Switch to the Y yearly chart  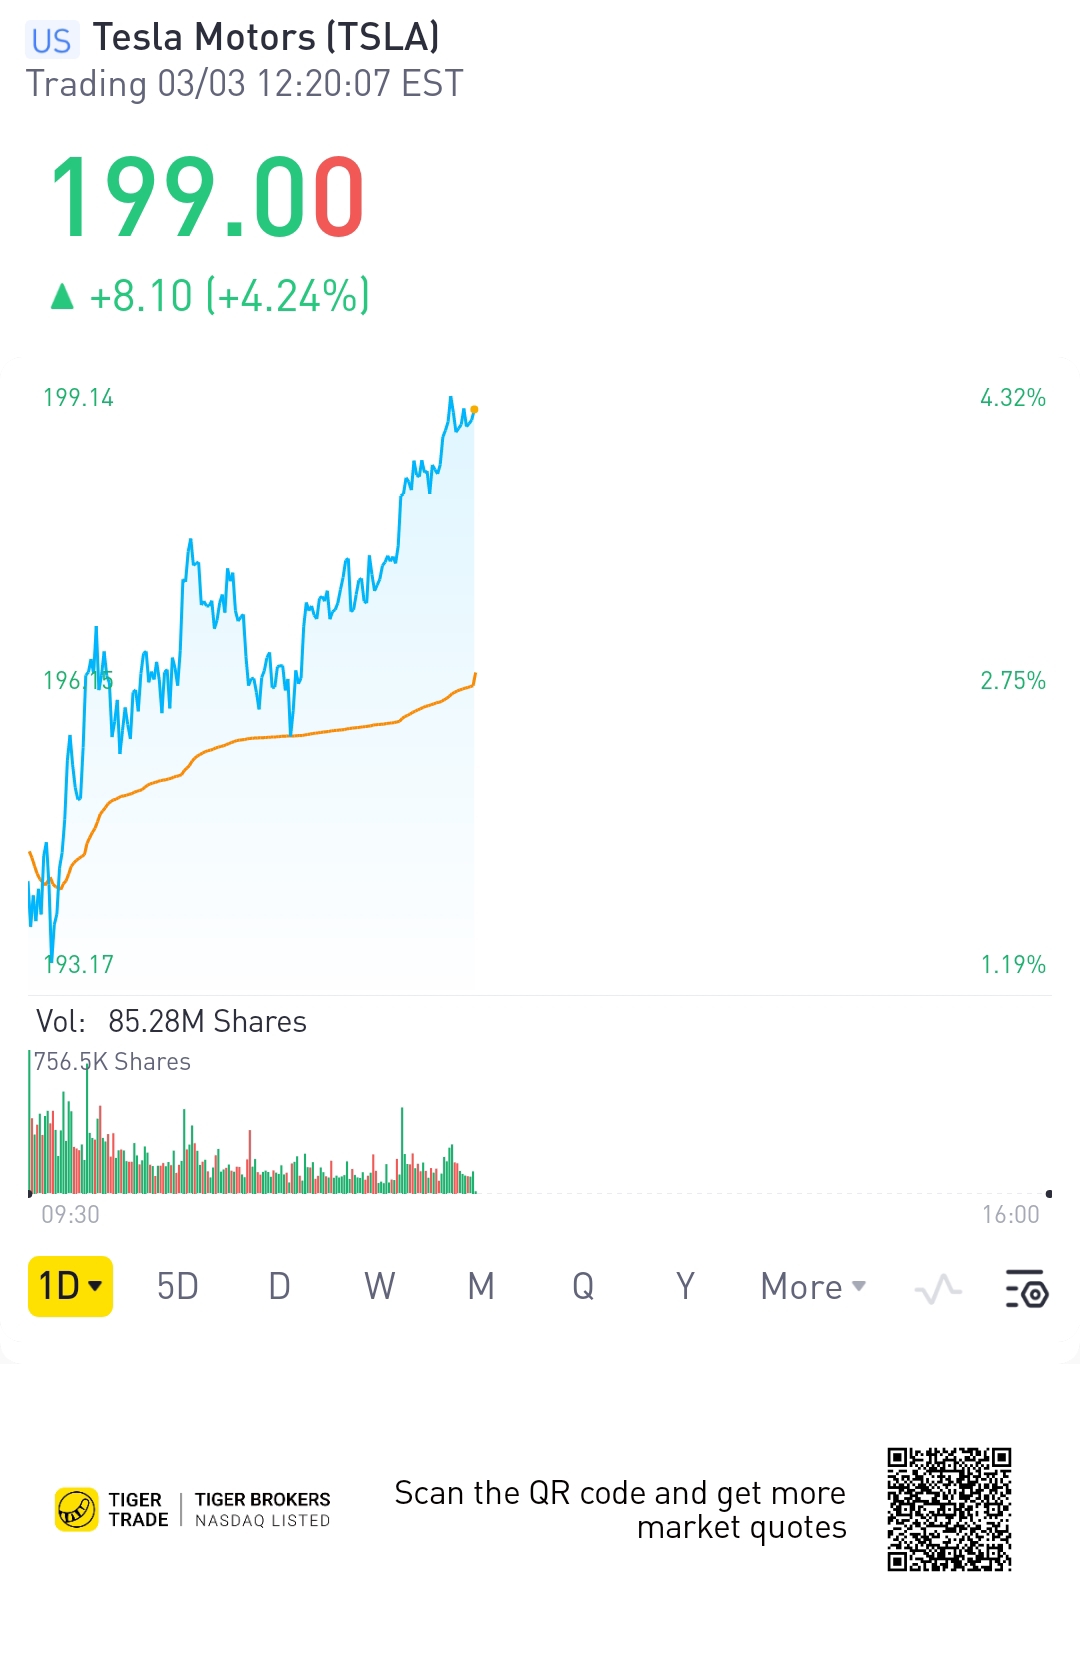(685, 1287)
